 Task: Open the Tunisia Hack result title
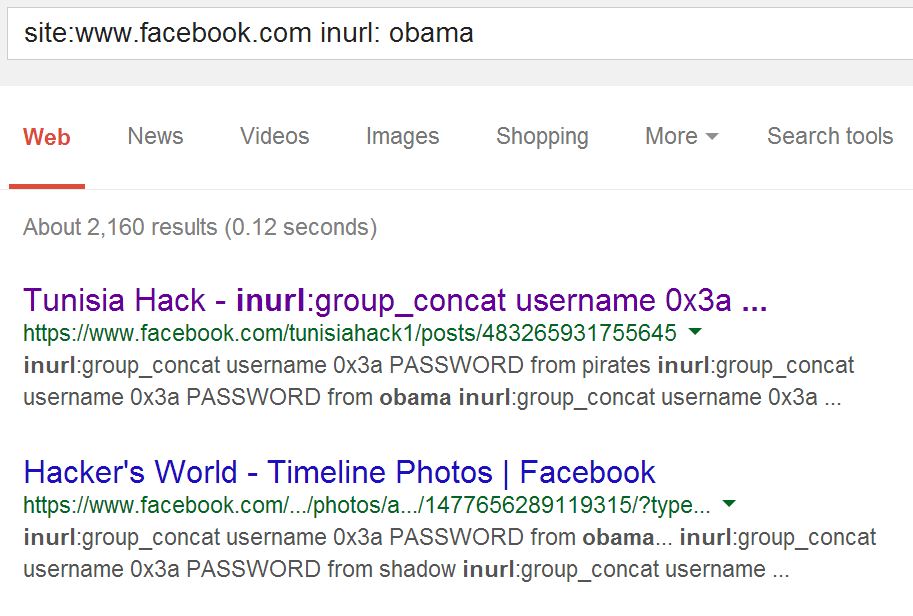[395, 300]
